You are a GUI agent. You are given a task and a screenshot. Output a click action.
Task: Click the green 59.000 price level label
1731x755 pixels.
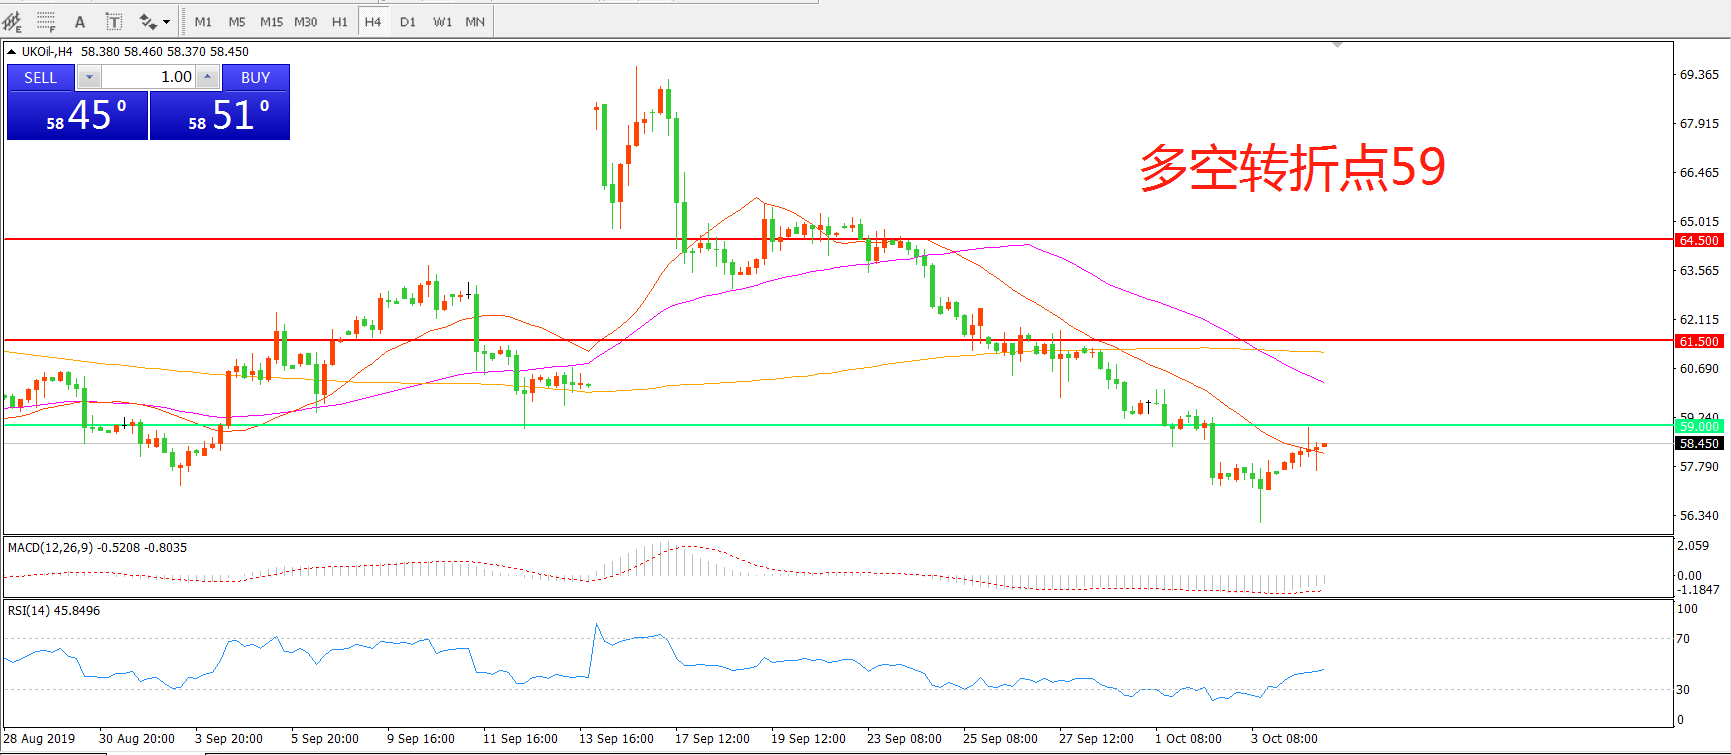pyautogui.click(x=1699, y=426)
